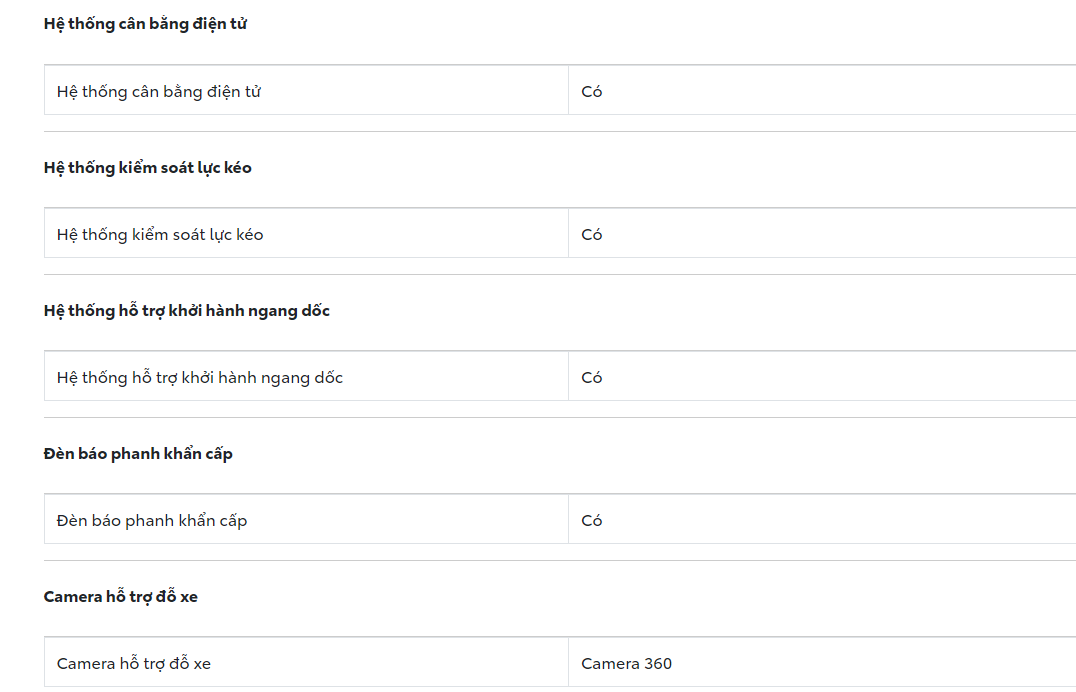Click the bold Hệ thống hỗ trợ khởi hành ngang dốc heading
Viewport: 1076px width, 692px height.
[x=187, y=311]
